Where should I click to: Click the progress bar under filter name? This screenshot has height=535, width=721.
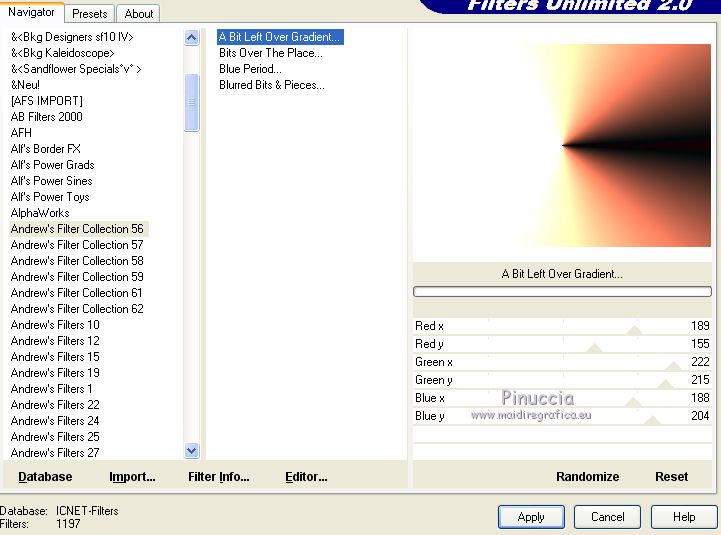tap(562, 291)
